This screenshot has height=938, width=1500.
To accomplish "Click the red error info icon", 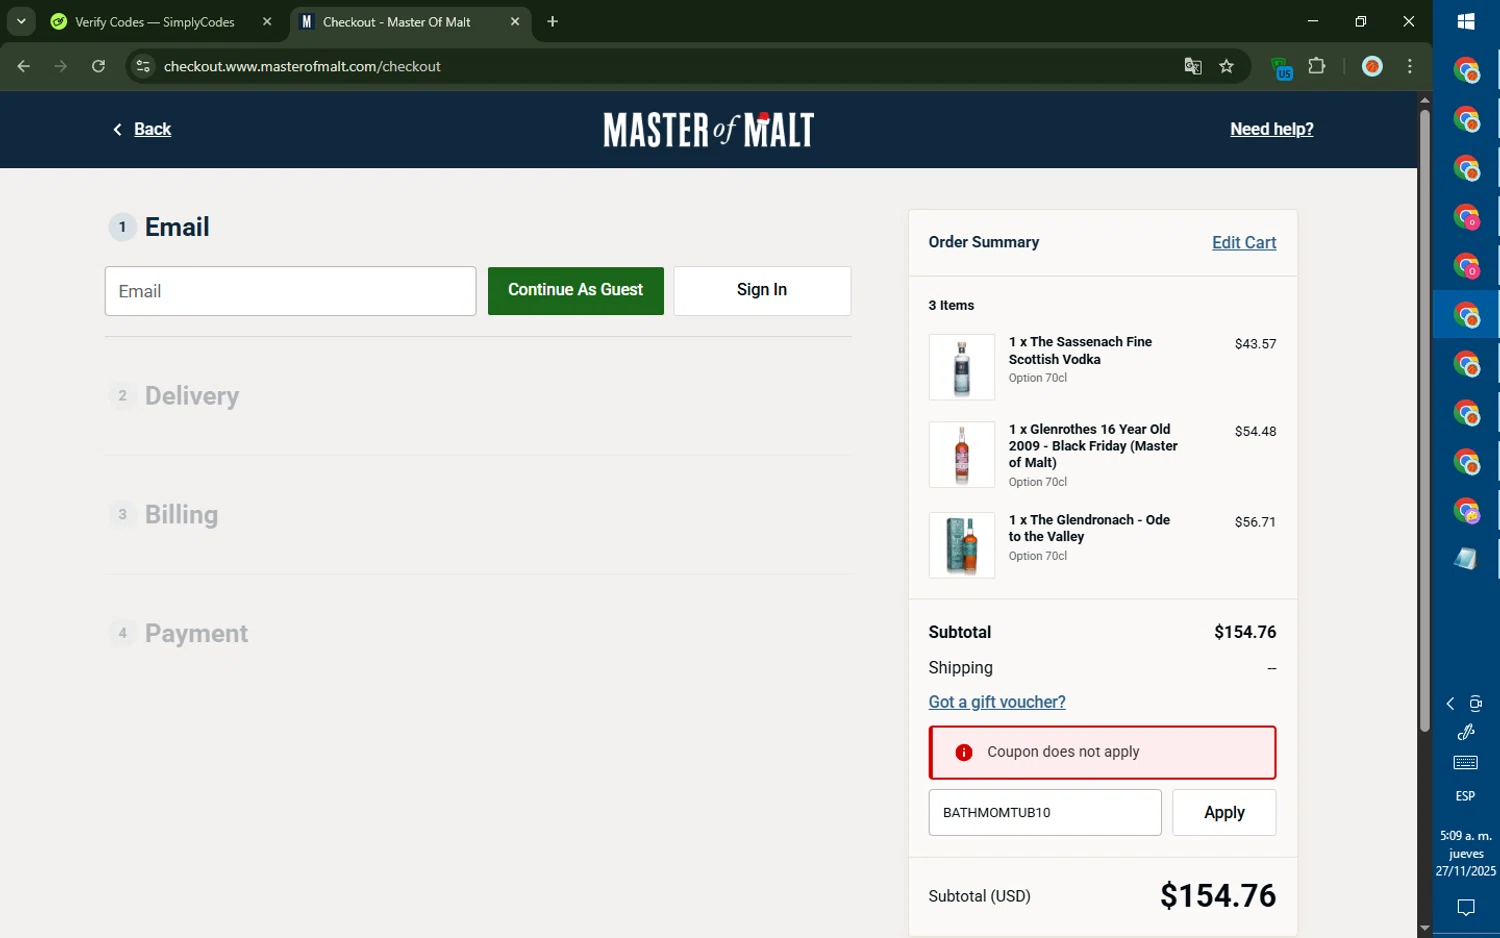I will pos(964,752).
